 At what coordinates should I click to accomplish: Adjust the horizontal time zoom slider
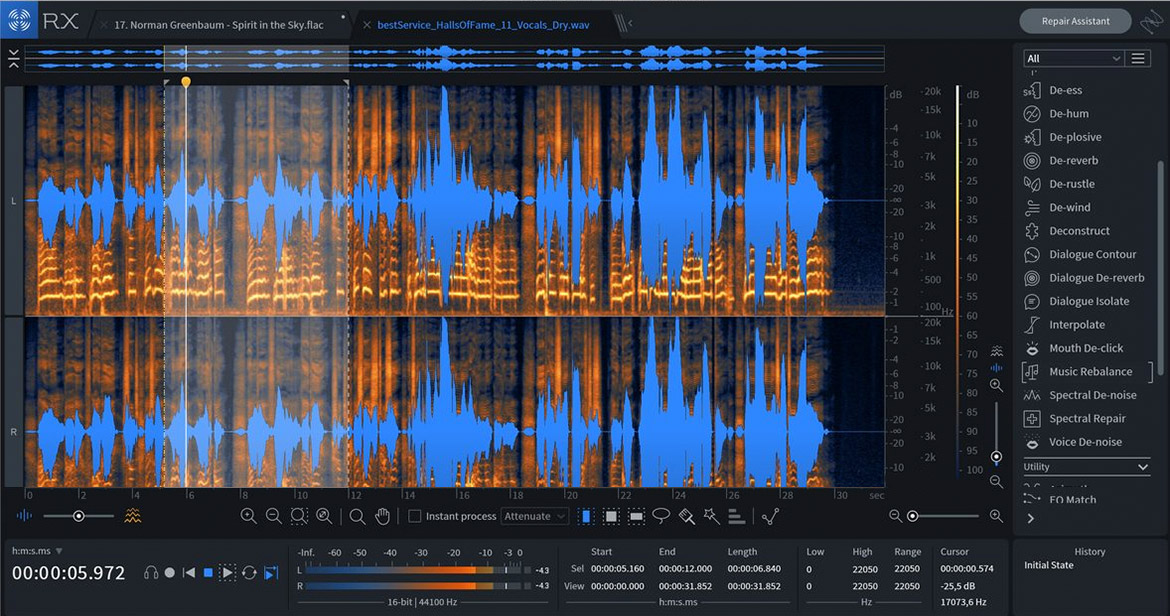(945, 516)
